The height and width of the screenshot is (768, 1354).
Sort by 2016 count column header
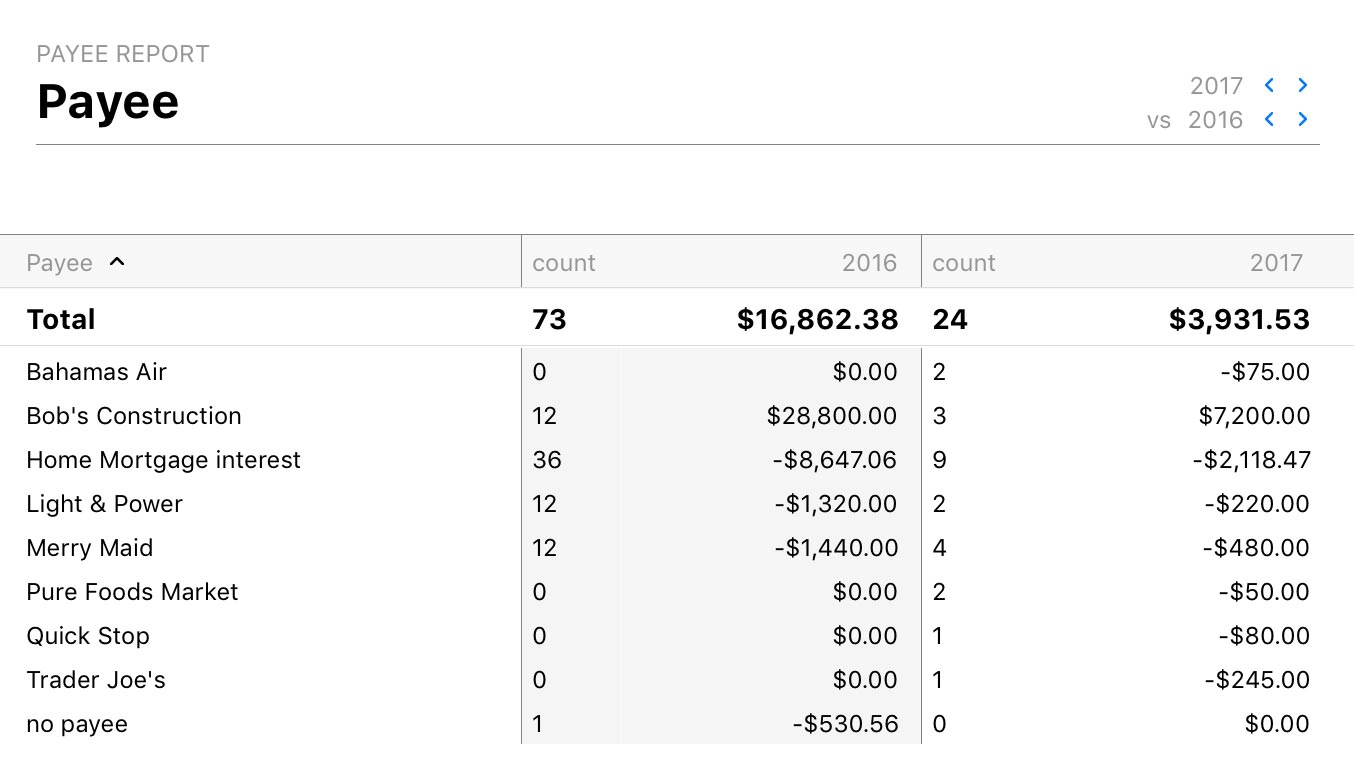(564, 263)
